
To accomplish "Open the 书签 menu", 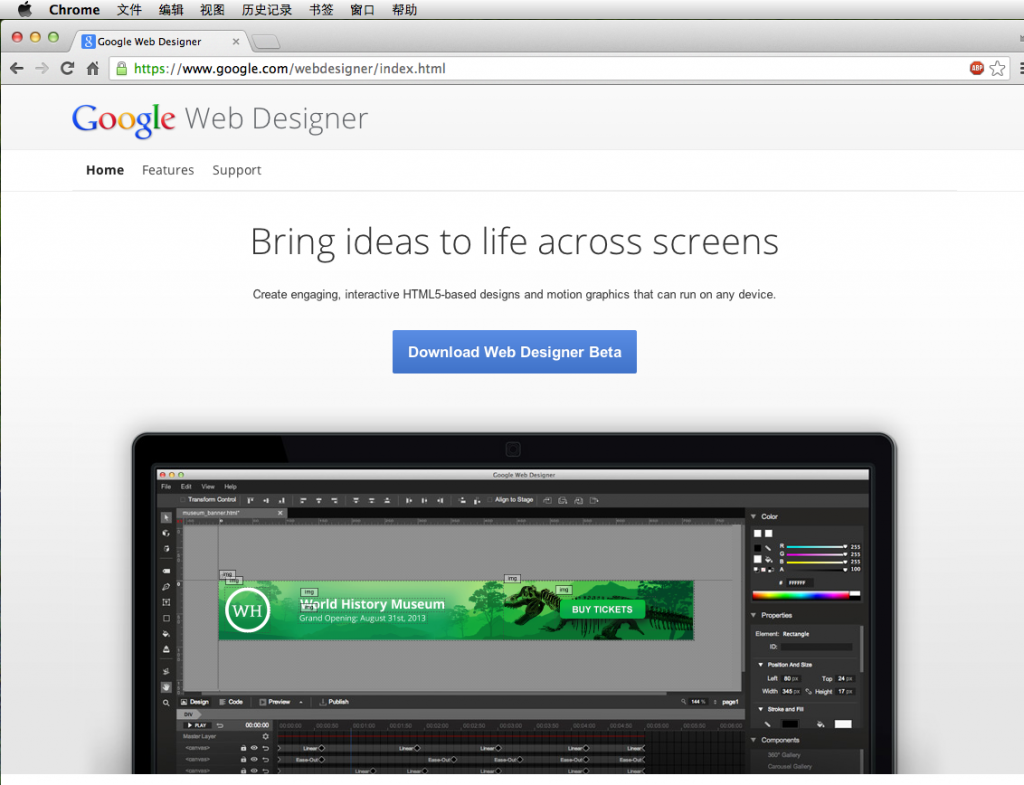I will tap(321, 10).
